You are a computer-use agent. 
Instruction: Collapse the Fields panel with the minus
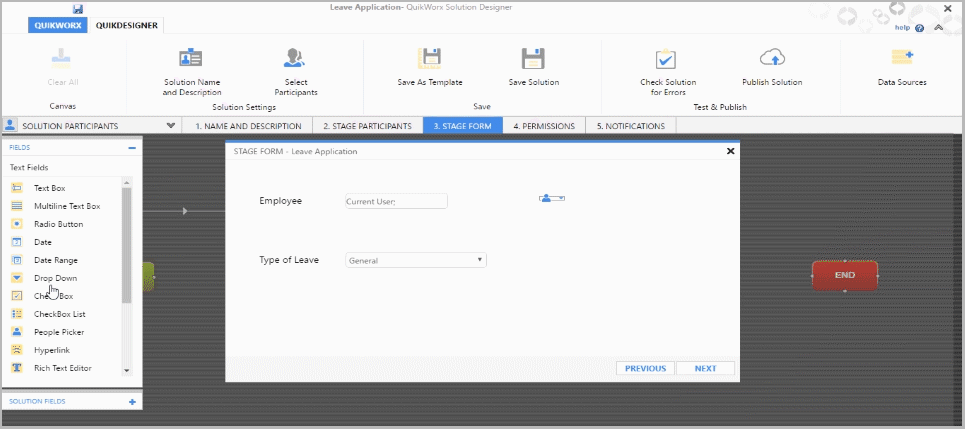pos(132,148)
